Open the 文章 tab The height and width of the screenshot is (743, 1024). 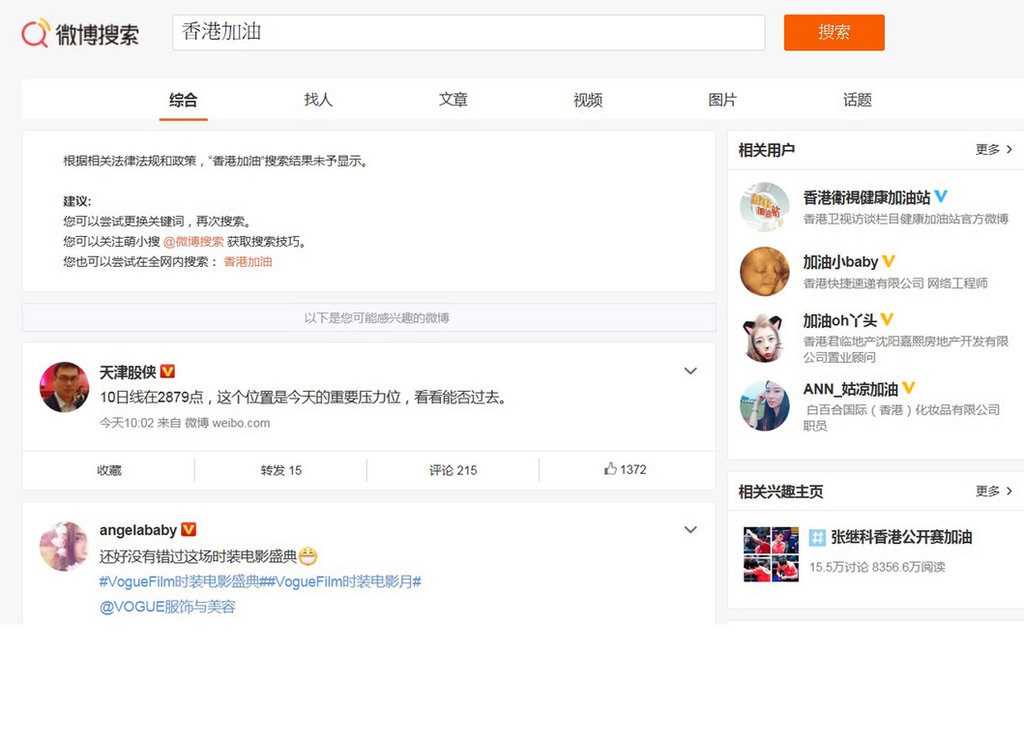point(453,100)
